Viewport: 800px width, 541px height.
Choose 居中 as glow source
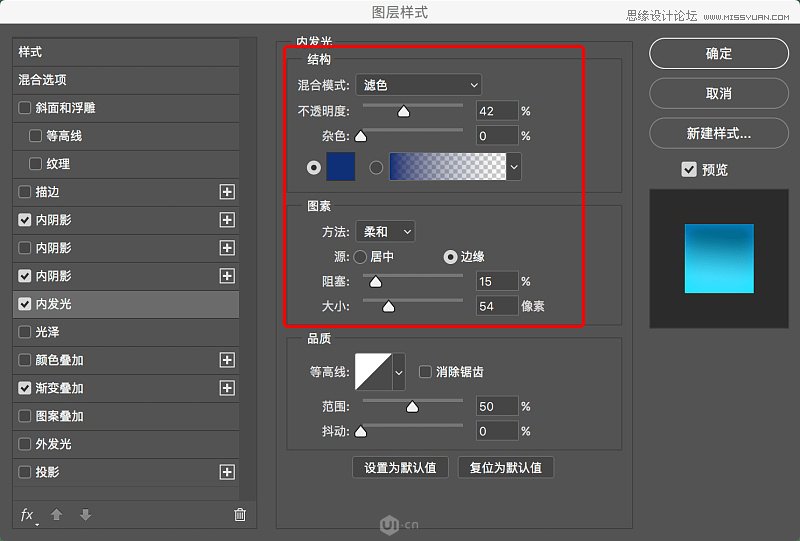coord(360,257)
